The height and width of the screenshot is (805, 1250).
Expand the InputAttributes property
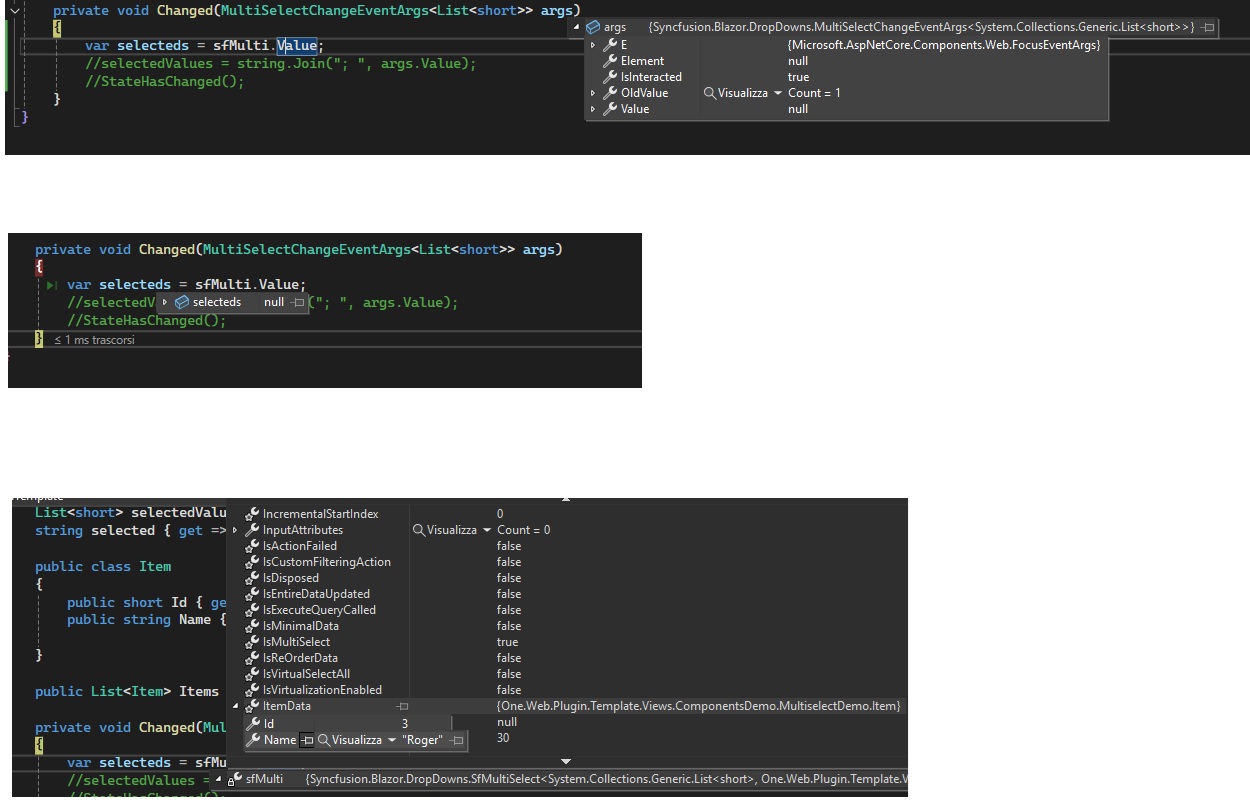tap(236, 530)
